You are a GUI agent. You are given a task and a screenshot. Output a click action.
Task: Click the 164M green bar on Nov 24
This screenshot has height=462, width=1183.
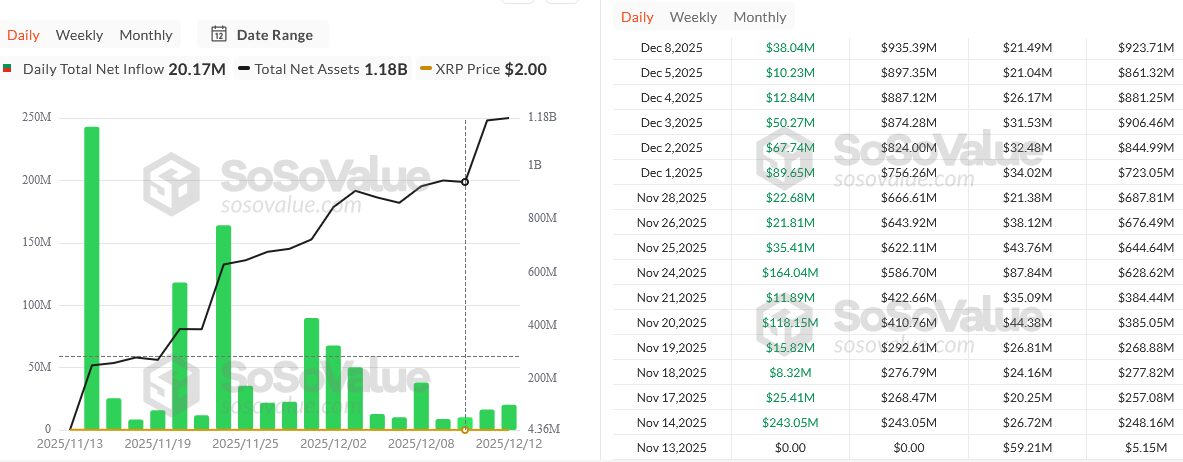[x=223, y=327]
